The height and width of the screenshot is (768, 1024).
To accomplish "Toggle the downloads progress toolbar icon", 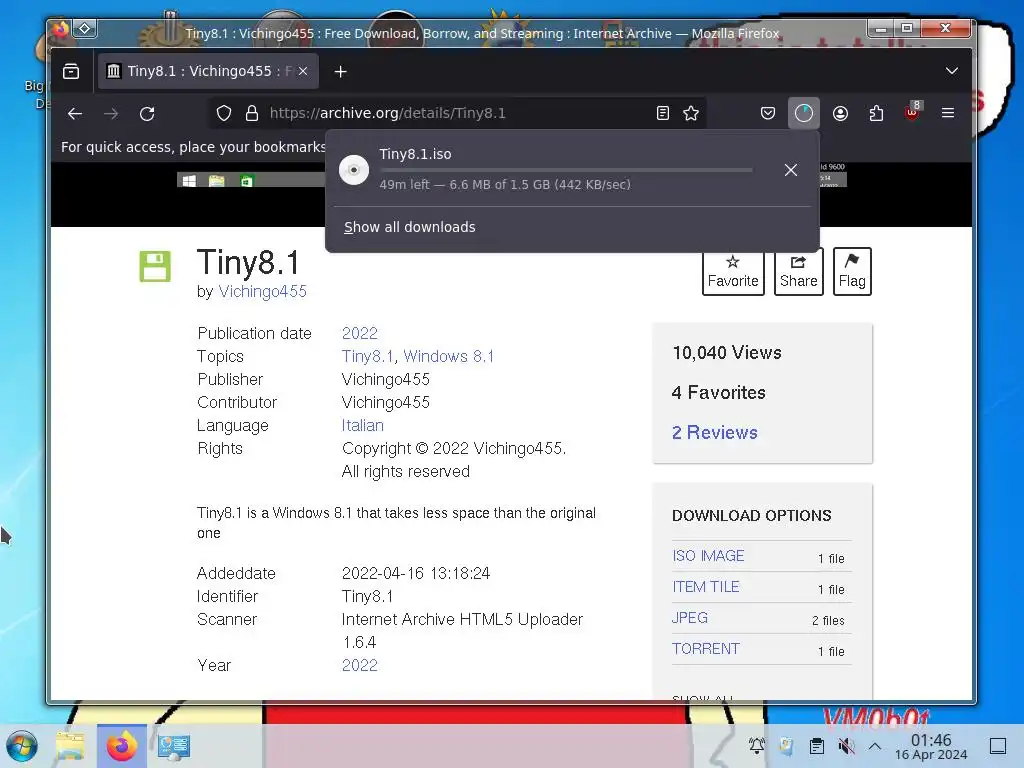I will (803, 113).
